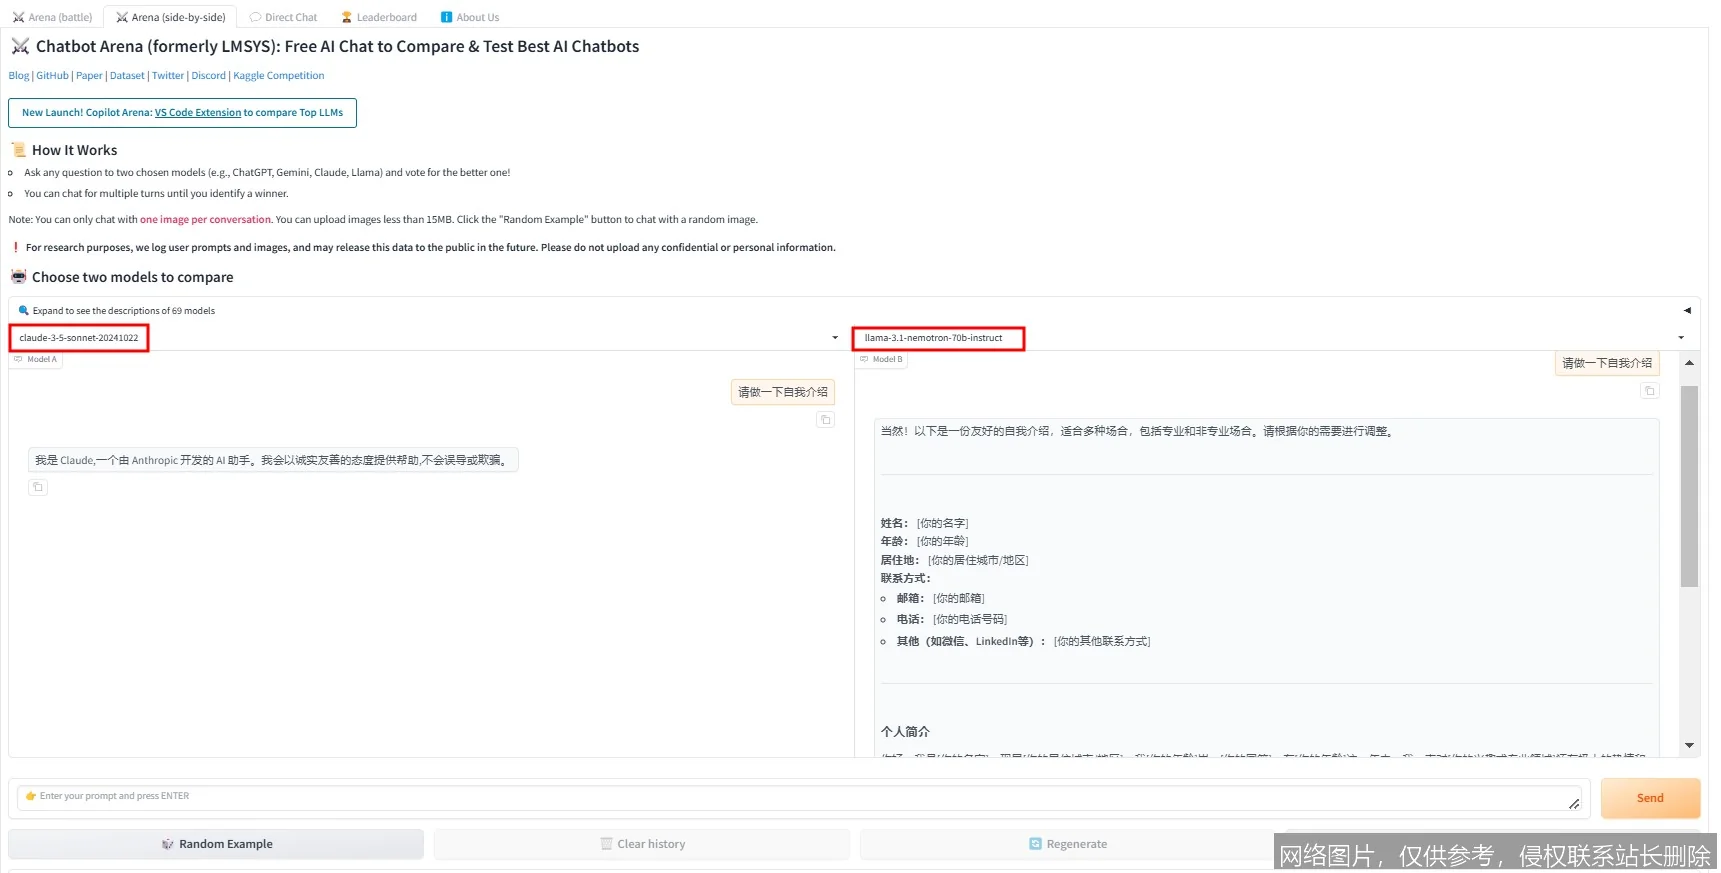The width and height of the screenshot is (1721, 873).
Task: Follow the Paper link
Action: coord(89,75)
